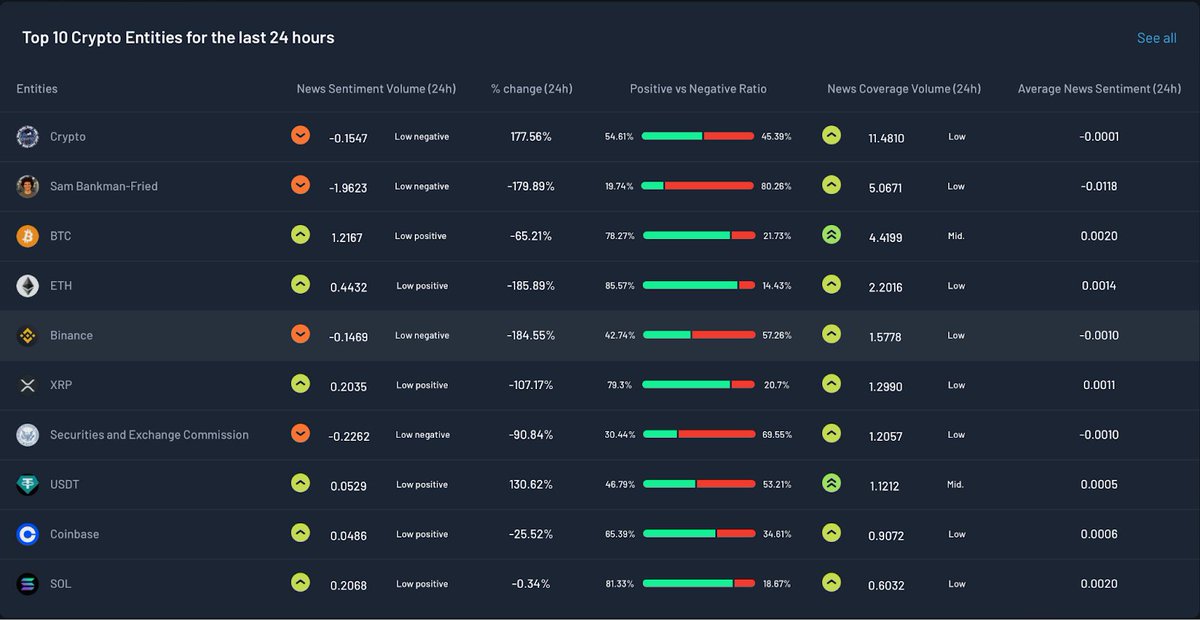Viewport: 1200px width, 620px height.
Task: Click the SOL Solana logo icon
Action: pyautogui.click(x=28, y=584)
